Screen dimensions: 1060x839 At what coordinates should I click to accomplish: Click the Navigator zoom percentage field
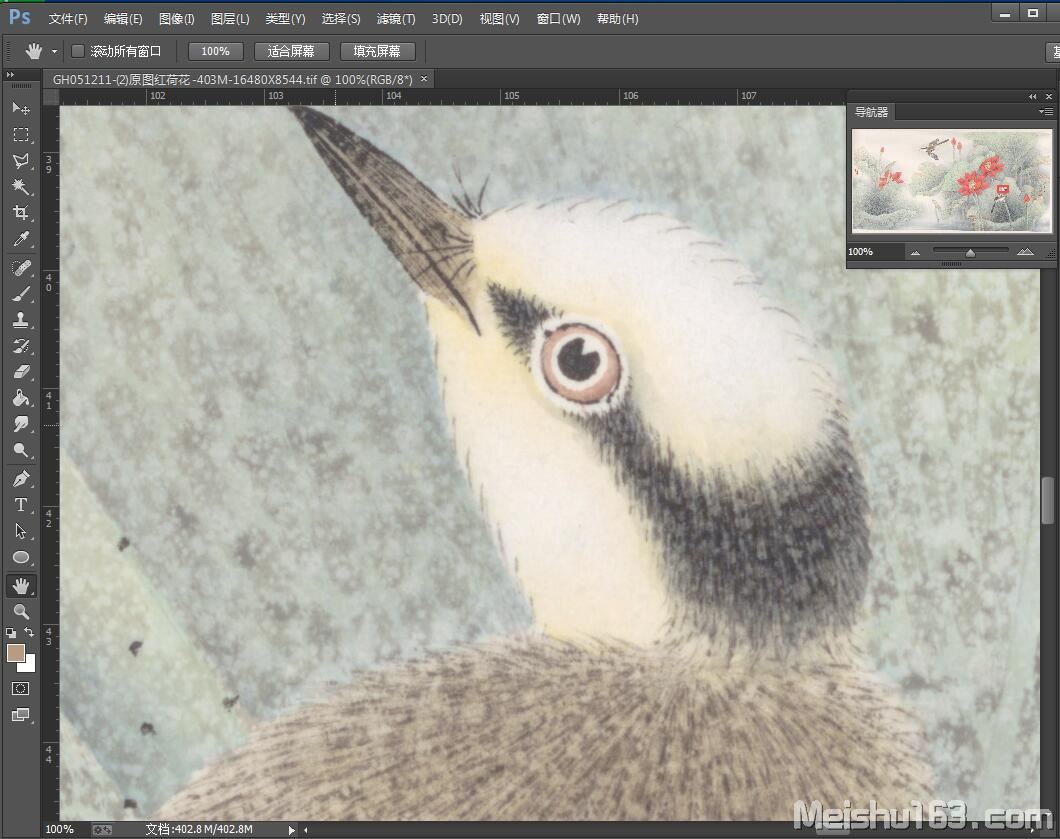(875, 251)
